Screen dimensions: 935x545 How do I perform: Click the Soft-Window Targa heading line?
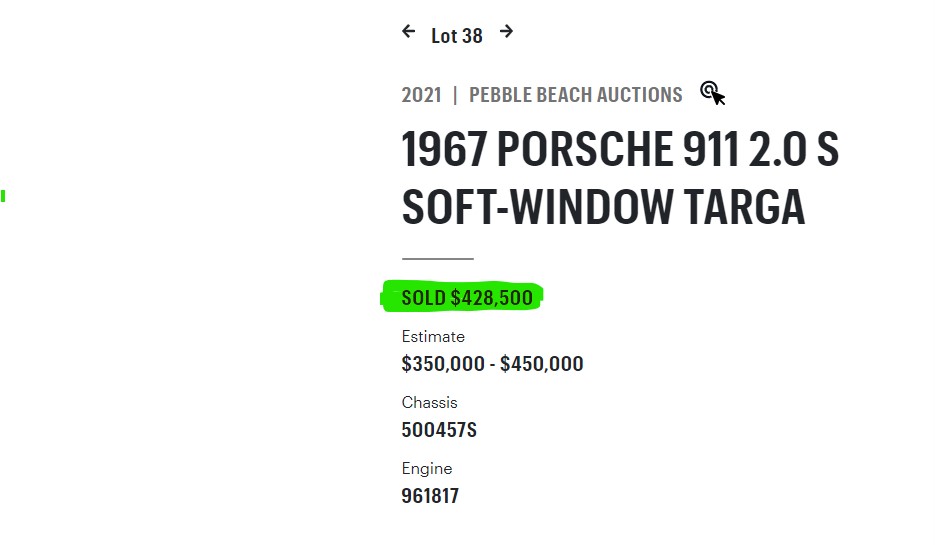pyautogui.click(x=603, y=207)
